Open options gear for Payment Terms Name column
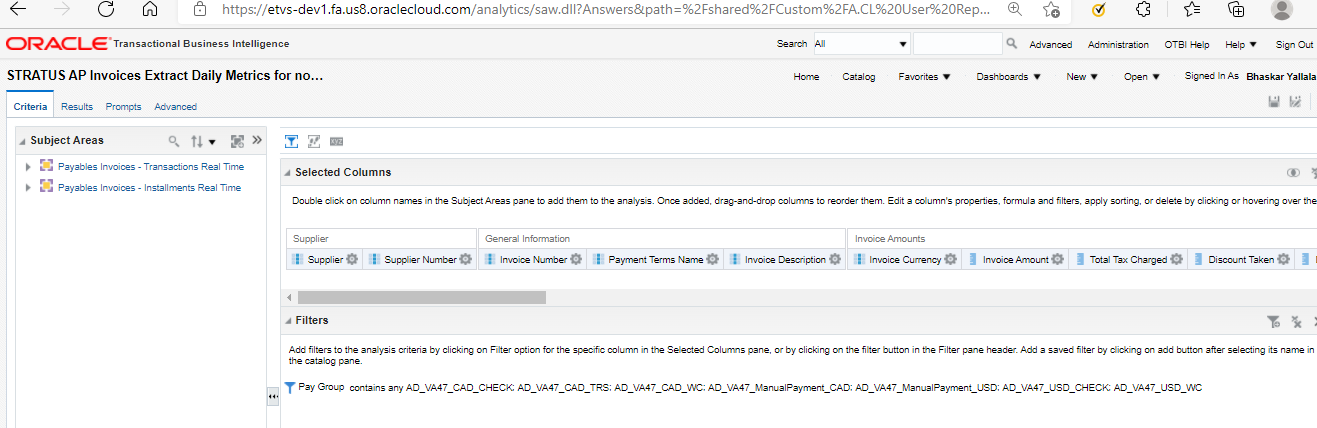Viewport: 1317px width, 428px height. point(713,259)
